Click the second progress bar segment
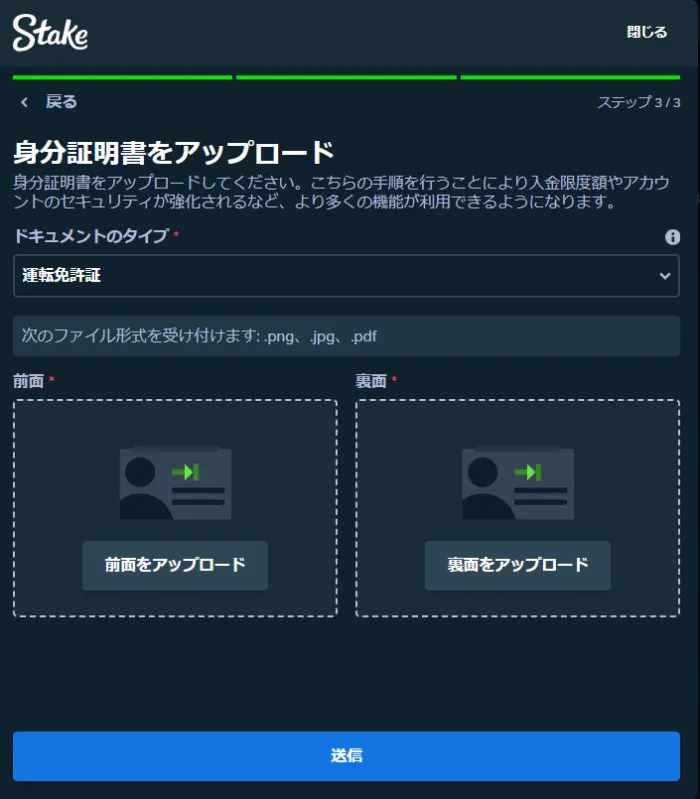This screenshot has height=799, width=700. pos(346,77)
